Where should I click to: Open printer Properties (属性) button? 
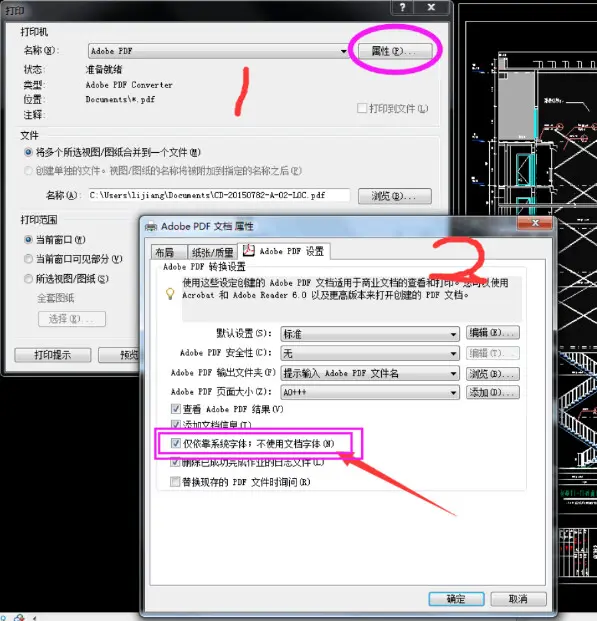395,51
